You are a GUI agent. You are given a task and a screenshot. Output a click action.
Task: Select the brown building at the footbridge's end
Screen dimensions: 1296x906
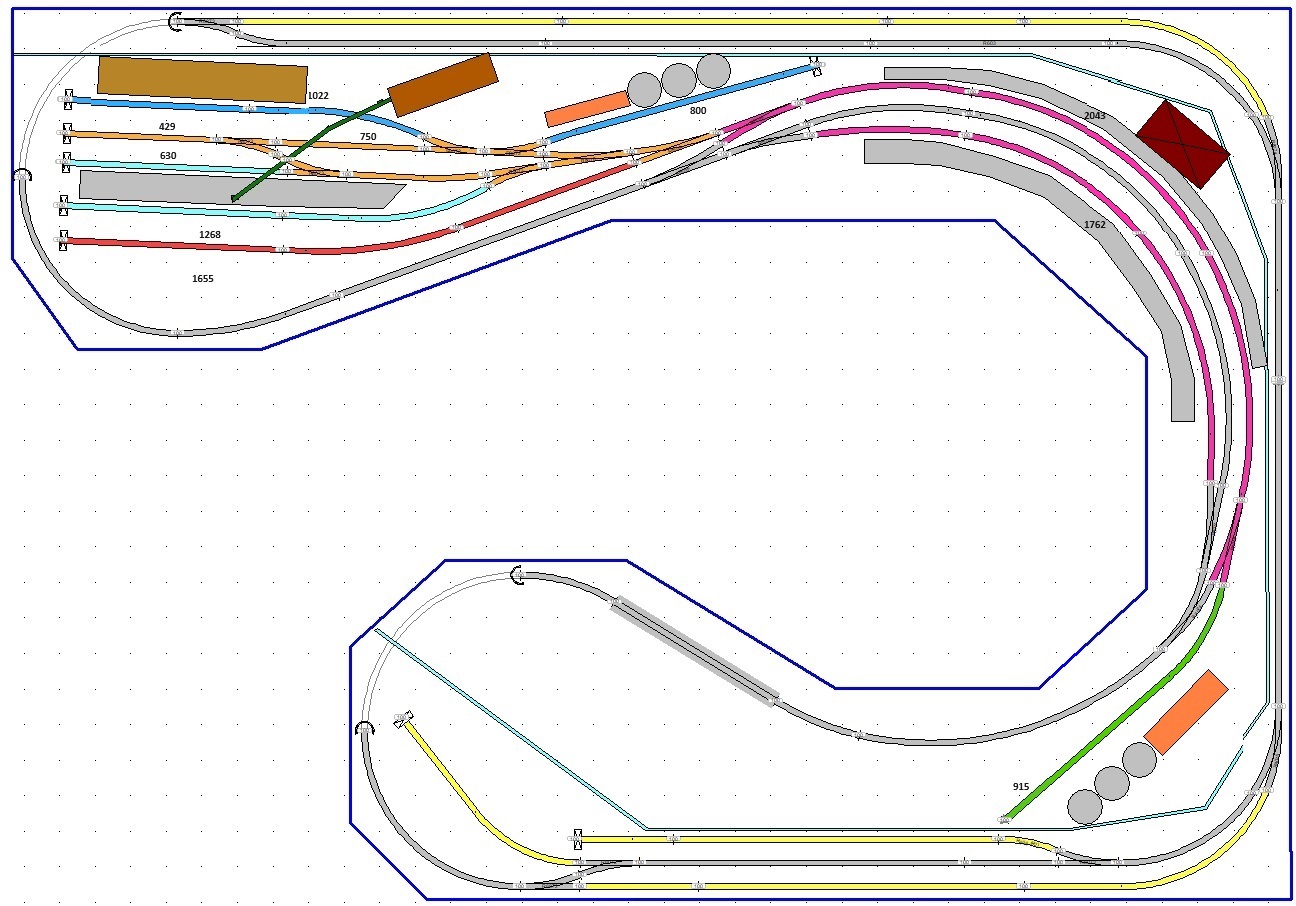point(443,85)
